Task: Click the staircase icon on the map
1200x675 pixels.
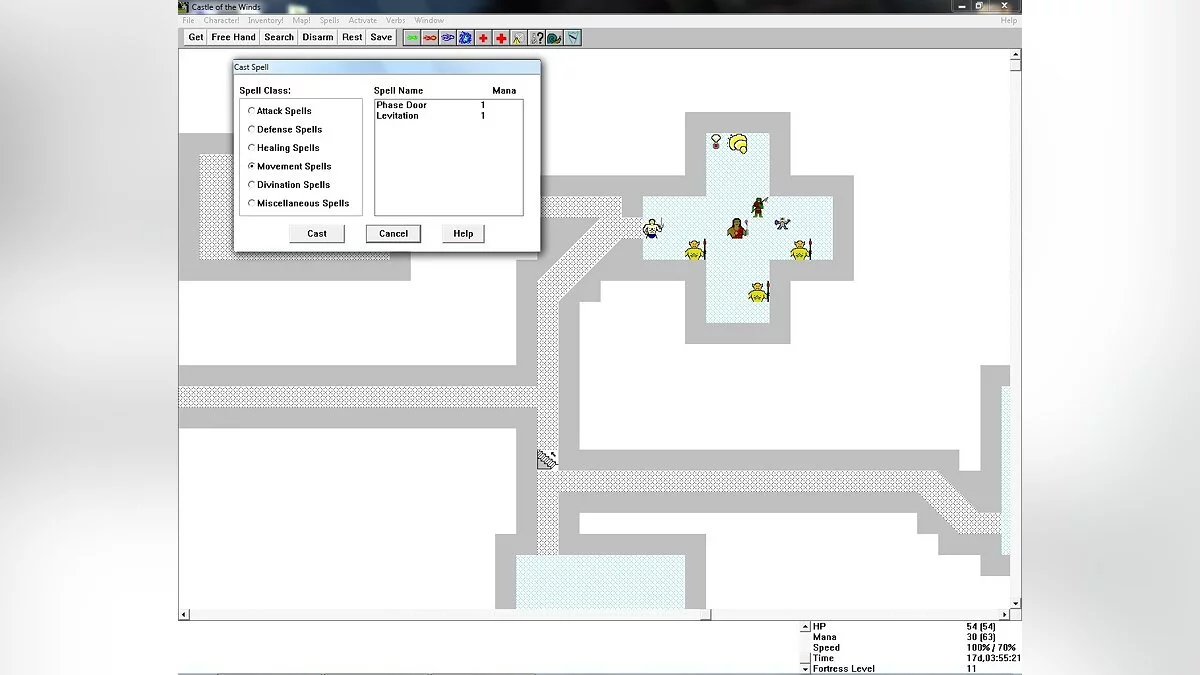Action: [x=546, y=459]
